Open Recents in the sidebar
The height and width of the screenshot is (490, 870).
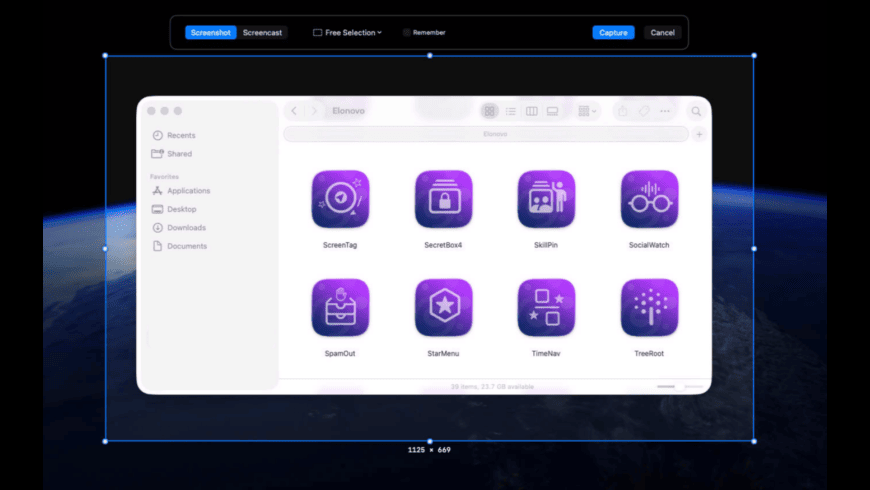[174, 135]
